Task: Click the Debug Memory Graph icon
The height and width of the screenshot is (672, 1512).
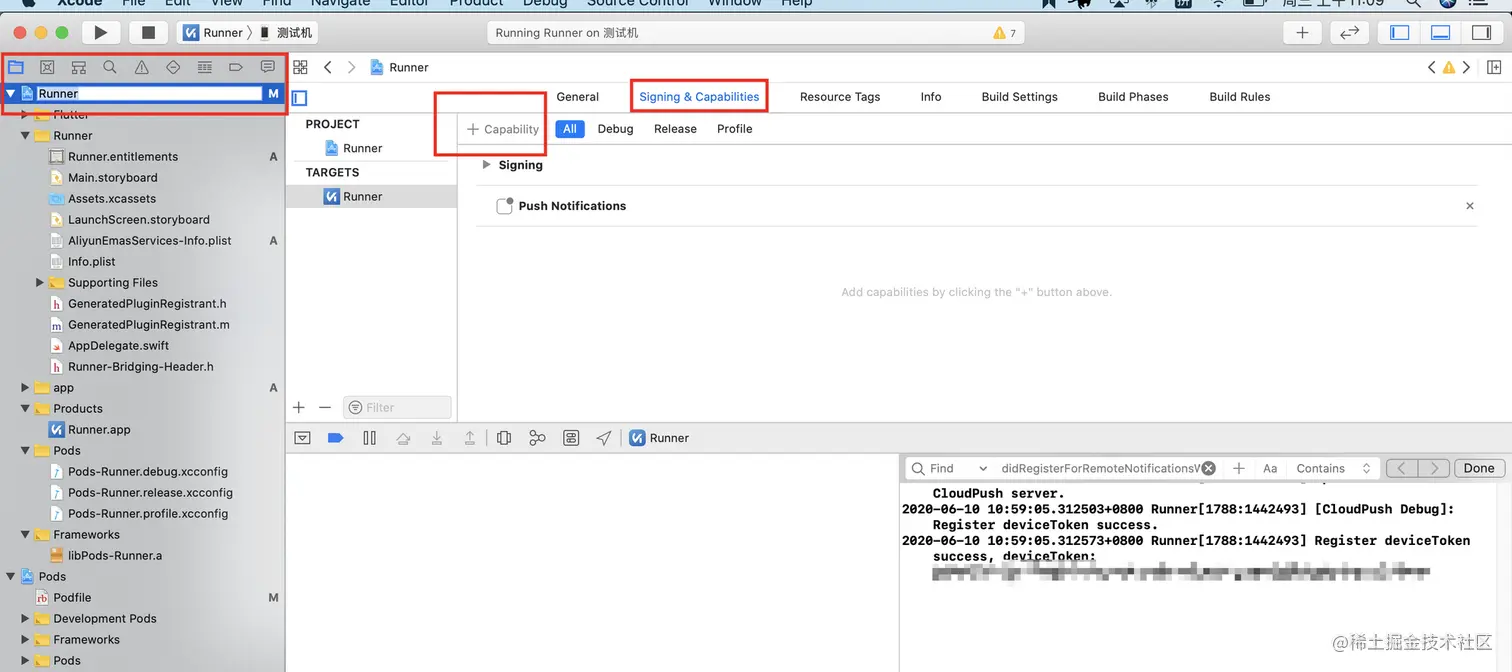Action: pyautogui.click(x=537, y=438)
